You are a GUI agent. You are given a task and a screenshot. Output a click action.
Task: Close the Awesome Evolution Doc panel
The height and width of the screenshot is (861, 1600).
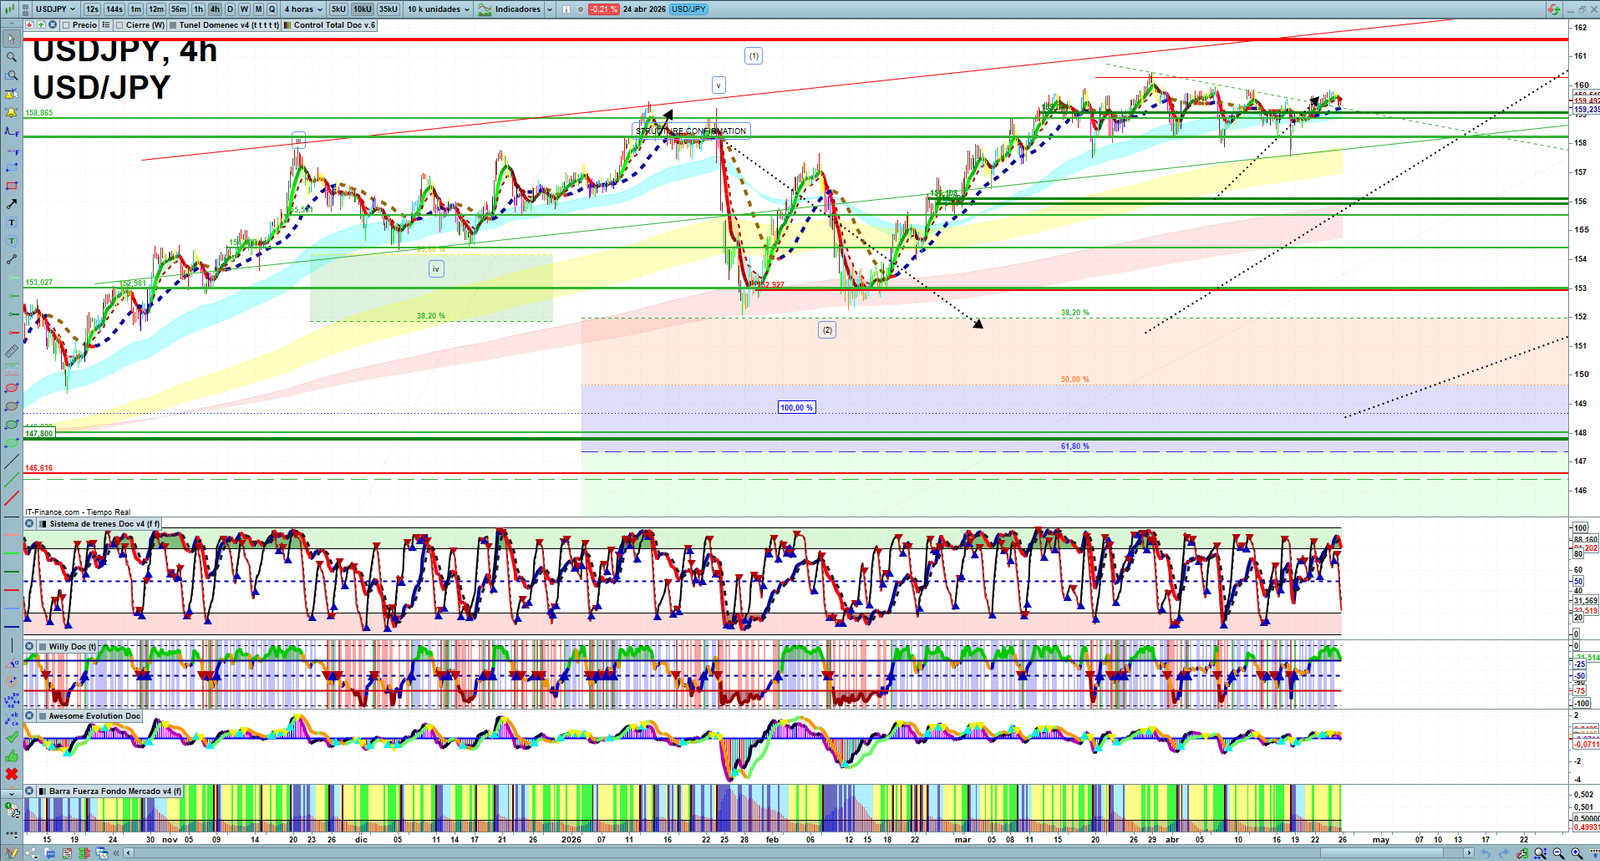30,716
